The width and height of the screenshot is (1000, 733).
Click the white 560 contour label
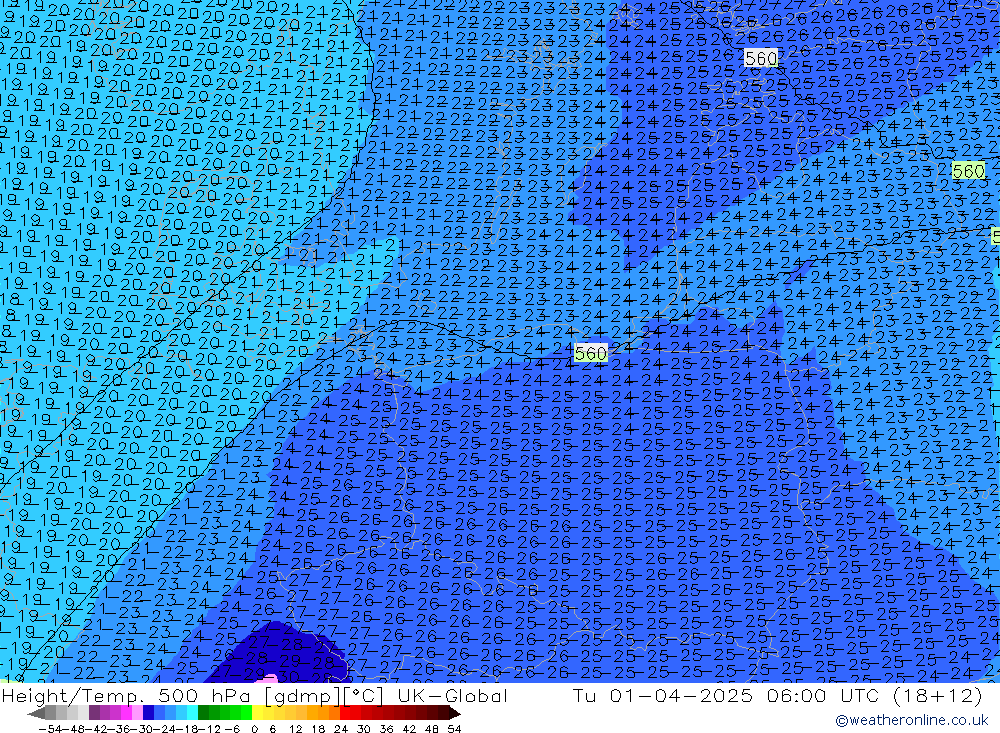(761, 59)
